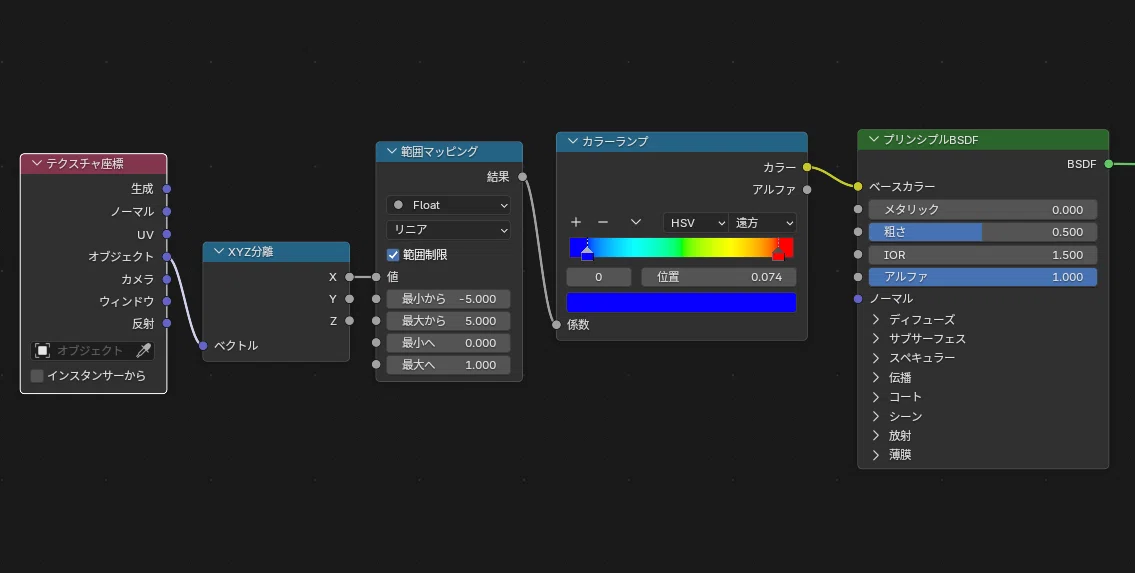
Task: Click the Y output socket
Action: 350,299
